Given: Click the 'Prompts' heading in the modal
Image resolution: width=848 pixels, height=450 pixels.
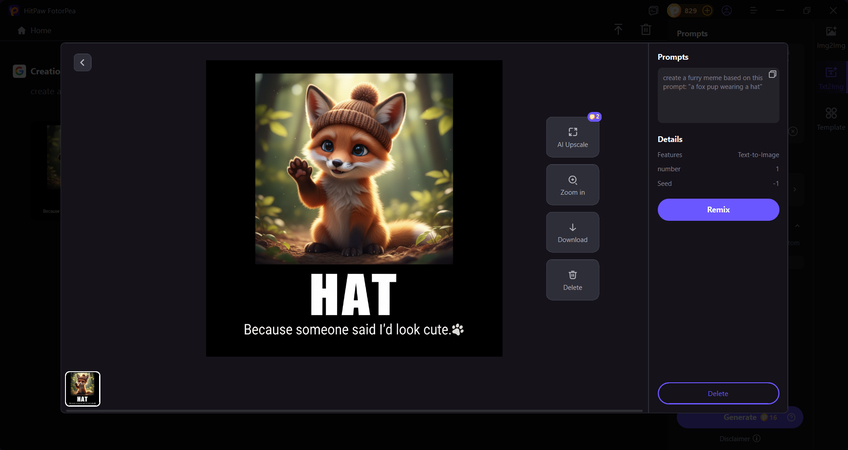Looking at the screenshot, I should pyautogui.click(x=673, y=57).
